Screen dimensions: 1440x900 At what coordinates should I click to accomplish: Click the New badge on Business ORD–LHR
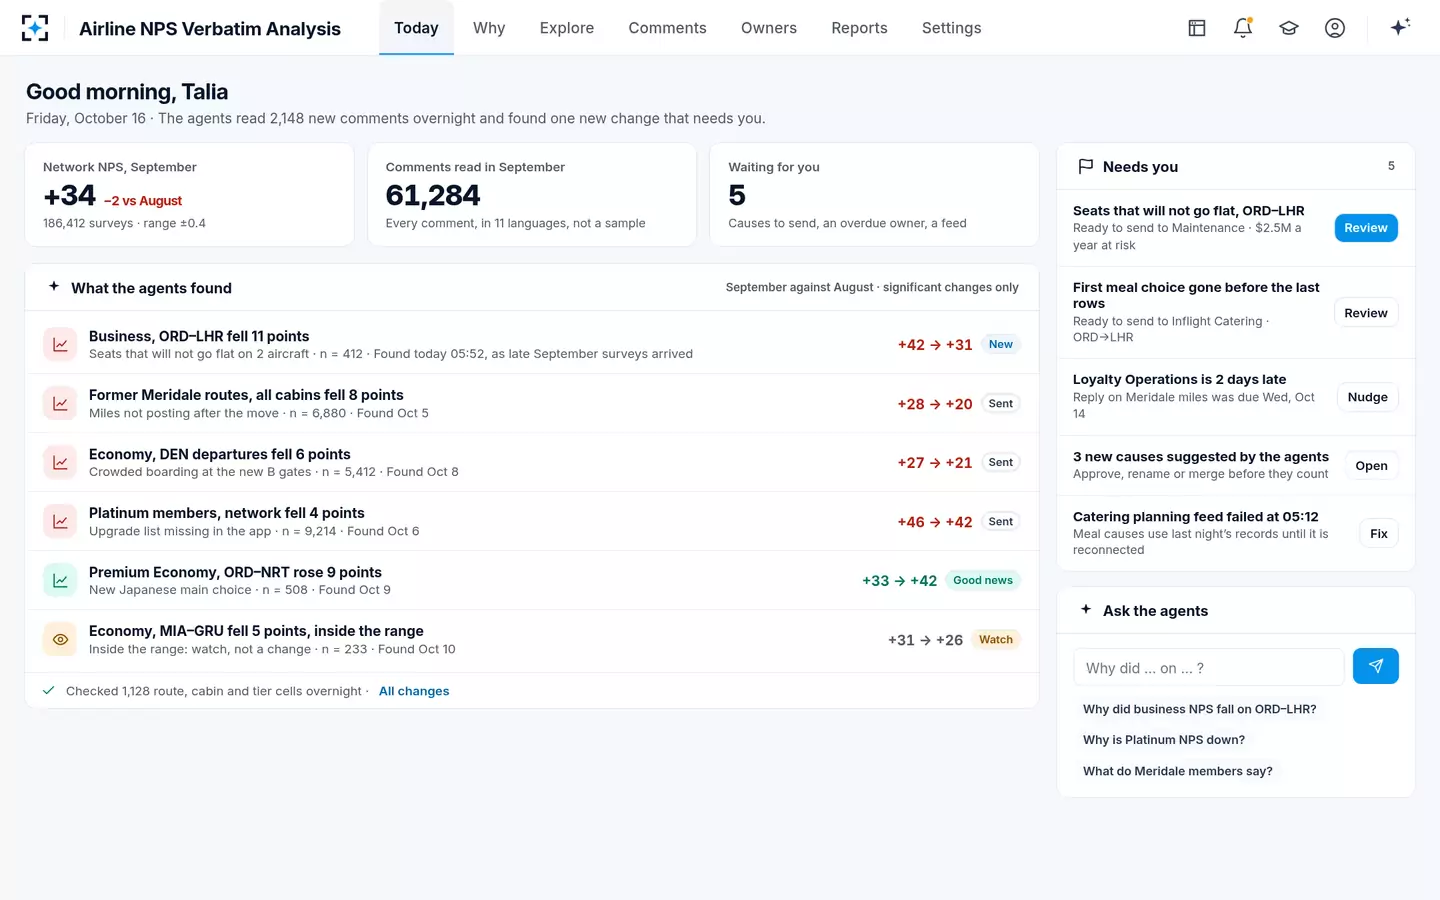tap(1001, 344)
